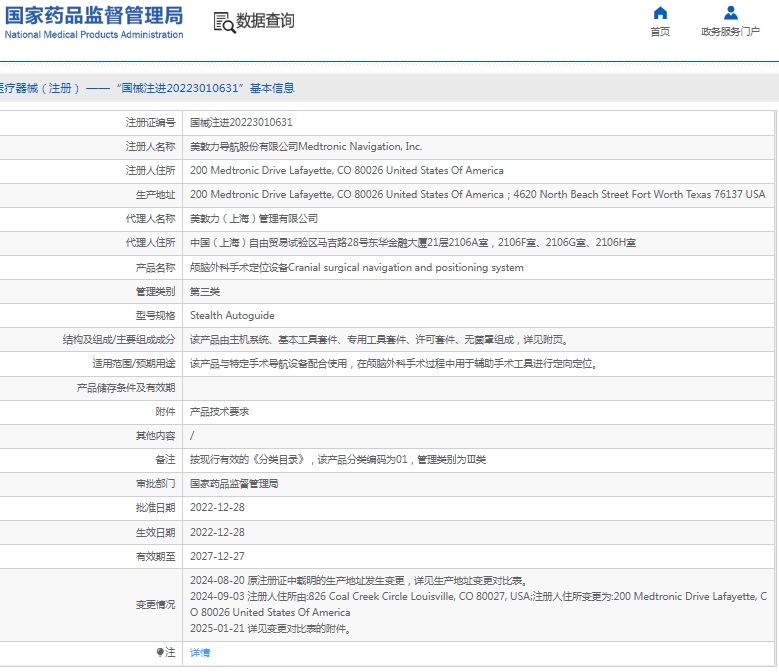Image resolution: width=779 pixels, height=672 pixels.
Task: Click the 型号规格 row label
Action: coord(155,316)
